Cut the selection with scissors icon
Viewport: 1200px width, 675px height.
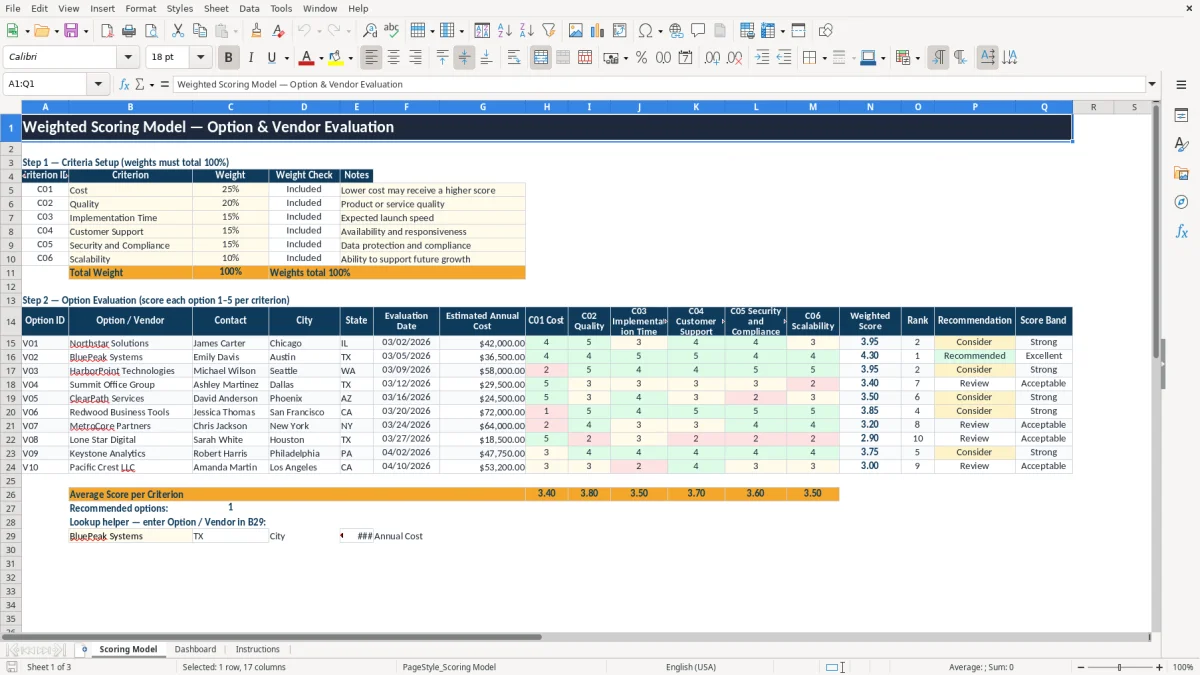pos(178,31)
